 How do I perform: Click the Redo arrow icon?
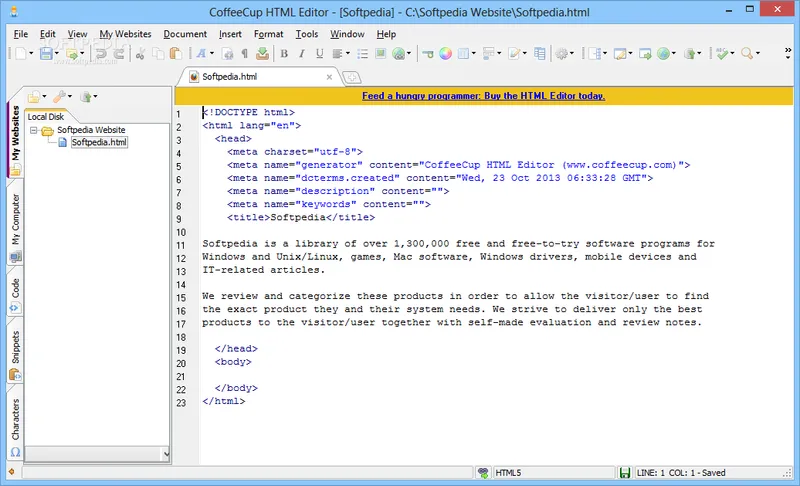119,53
